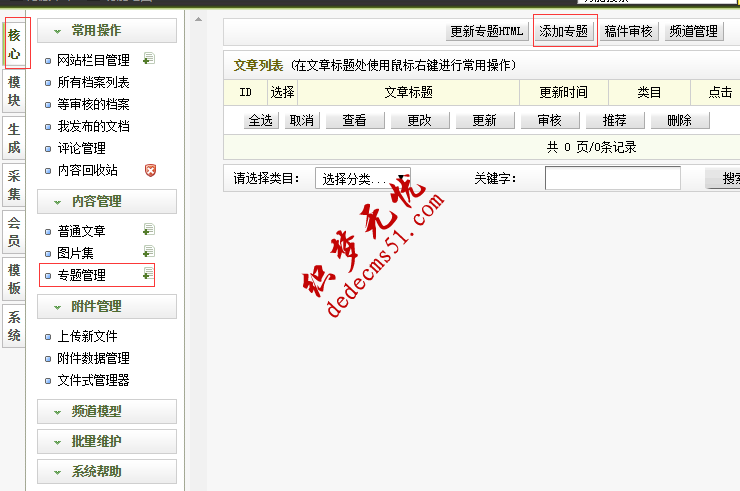Click the sidebar scroll-up arrow
Viewport: 740px width, 491px height.
tap(199, 19)
